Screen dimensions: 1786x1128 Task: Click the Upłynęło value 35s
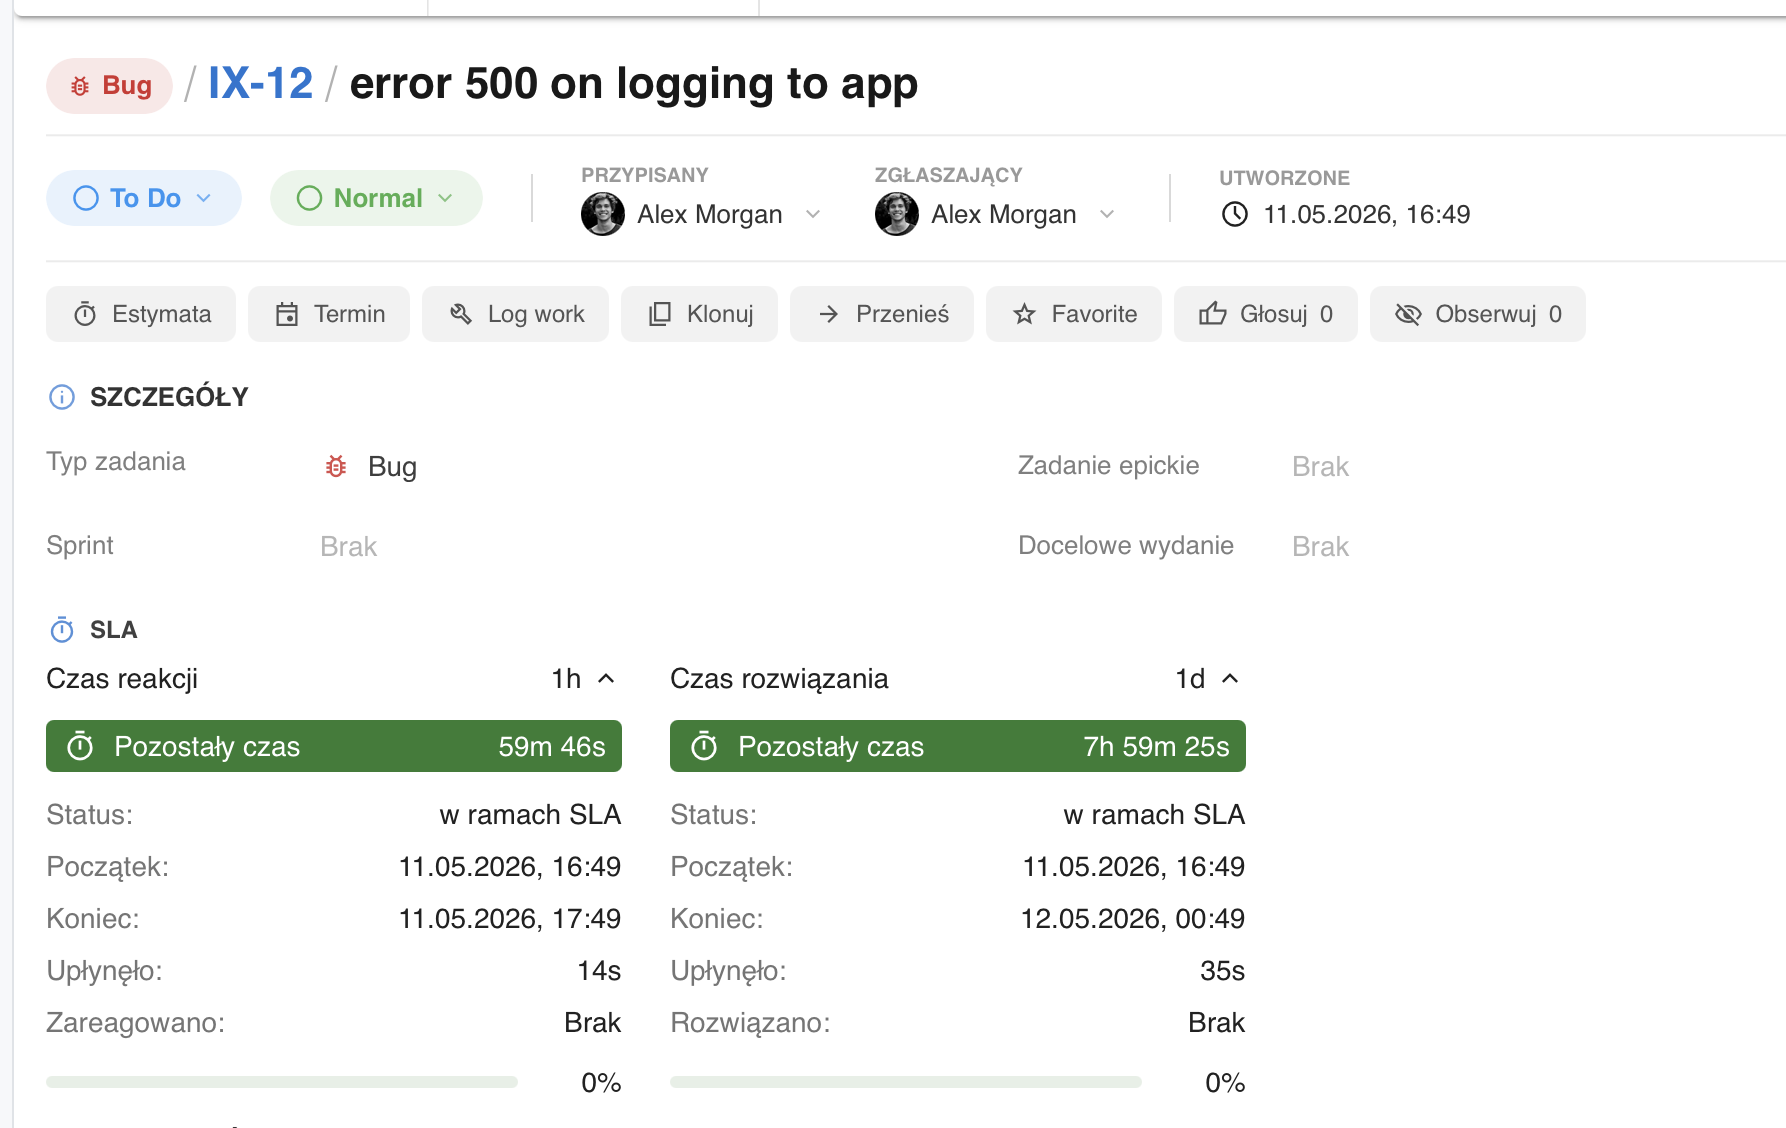1222,971
